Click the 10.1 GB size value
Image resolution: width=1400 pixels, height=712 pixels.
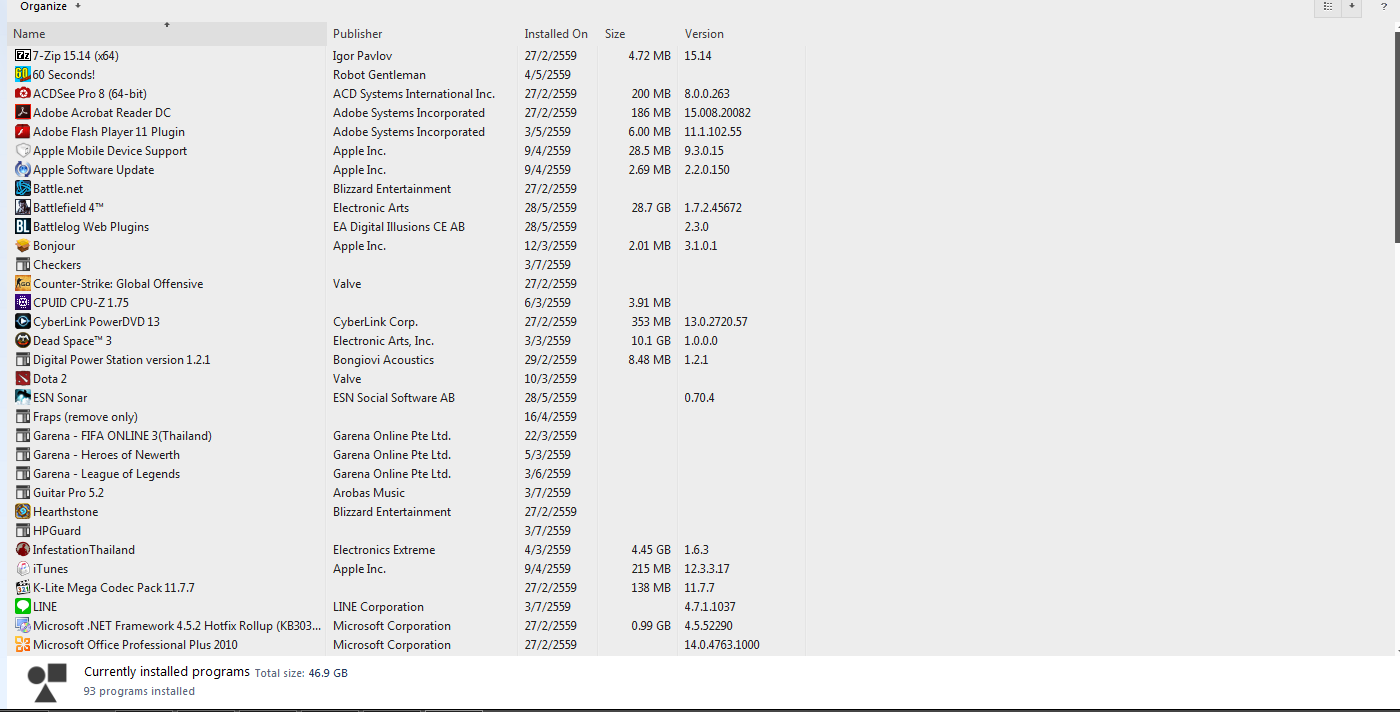(651, 341)
